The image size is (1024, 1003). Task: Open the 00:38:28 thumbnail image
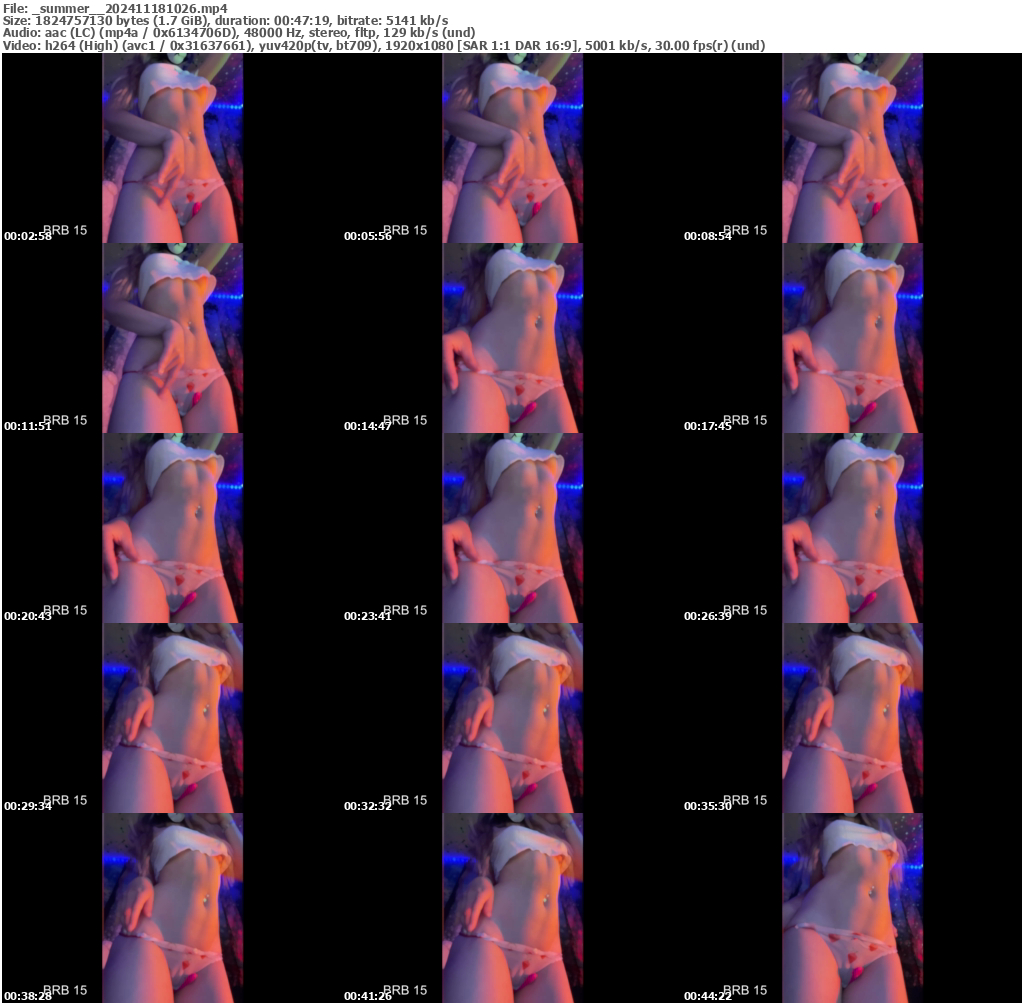coord(170,907)
